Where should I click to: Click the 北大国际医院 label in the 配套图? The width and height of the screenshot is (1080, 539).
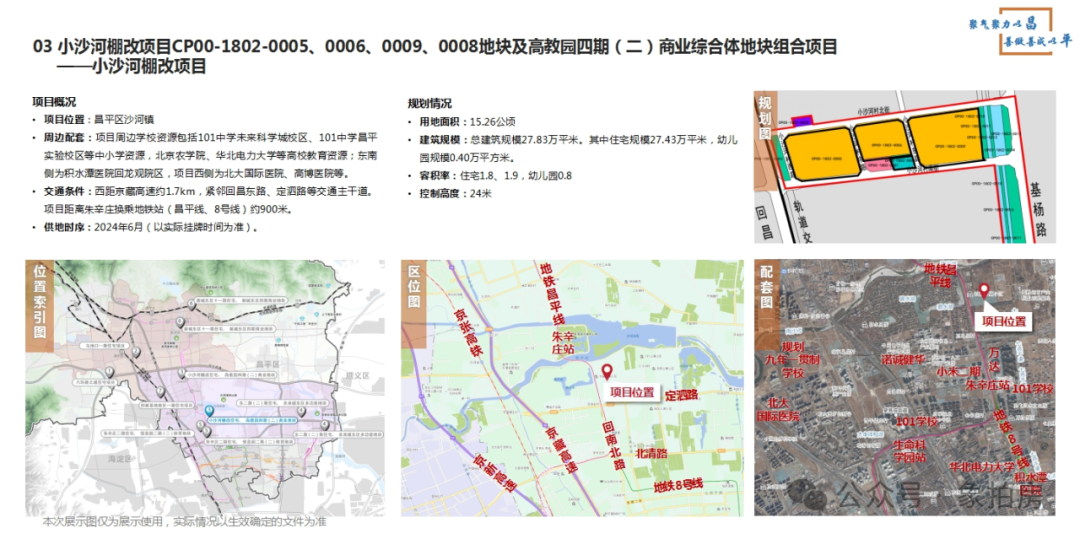(x=779, y=410)
